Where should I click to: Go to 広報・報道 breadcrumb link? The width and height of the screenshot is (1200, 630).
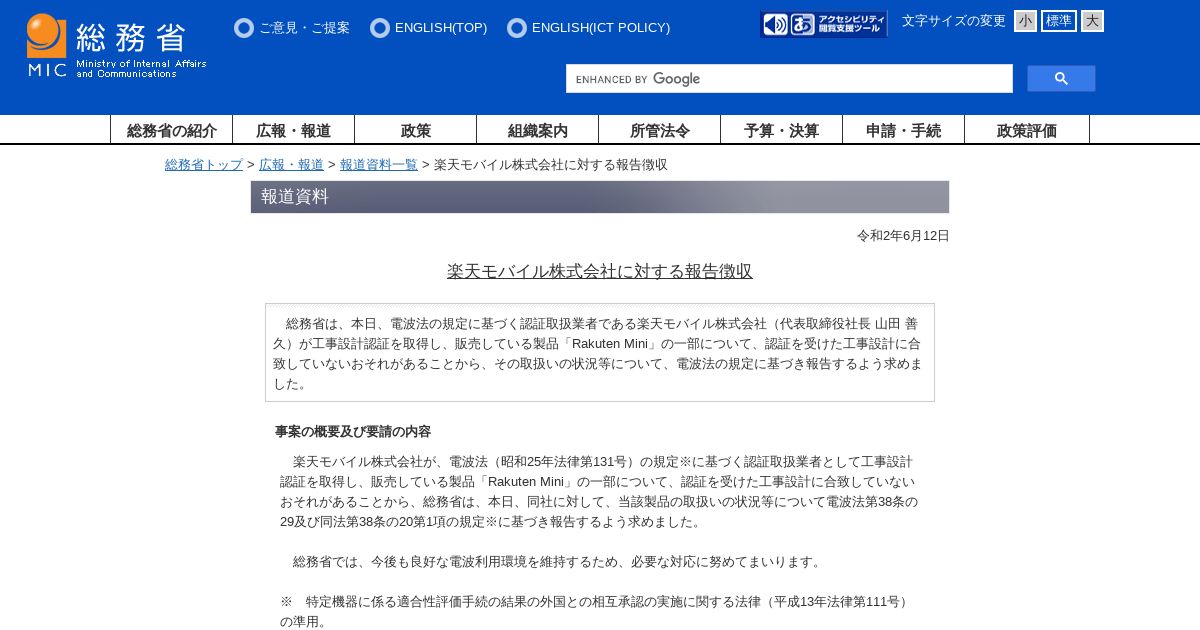[291, 165]
